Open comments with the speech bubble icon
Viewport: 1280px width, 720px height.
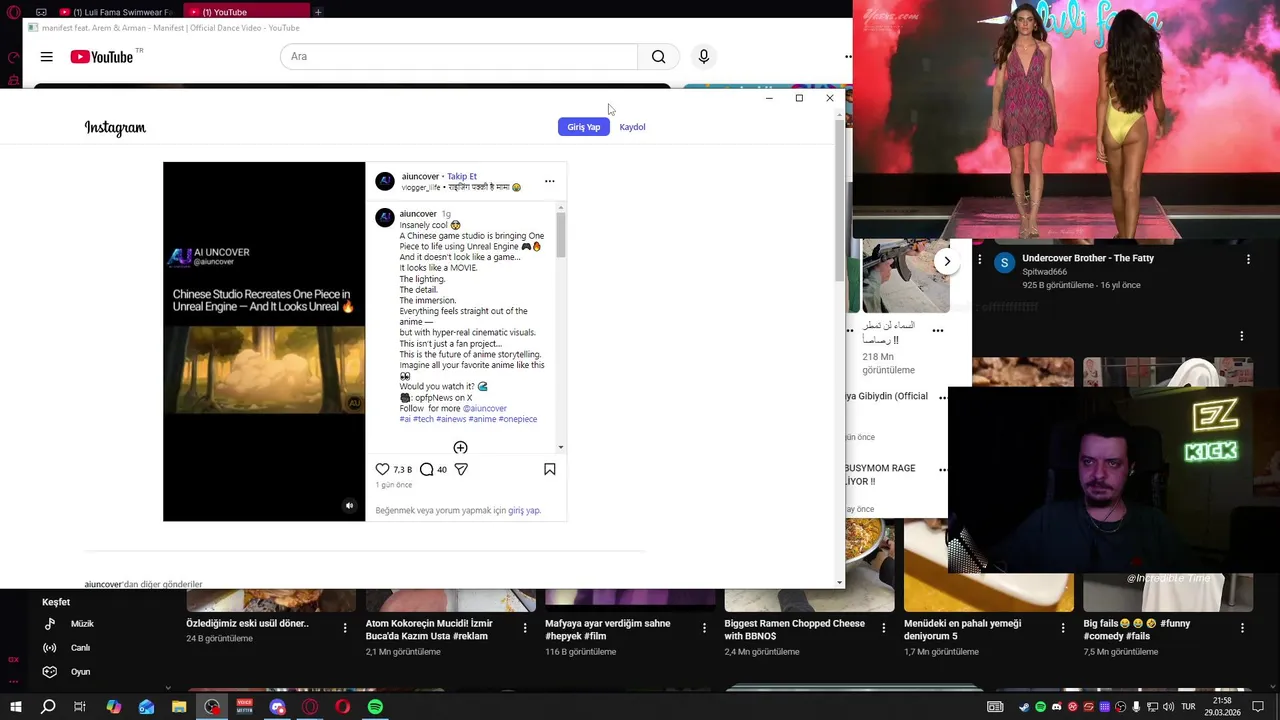[x=426, y=469]
